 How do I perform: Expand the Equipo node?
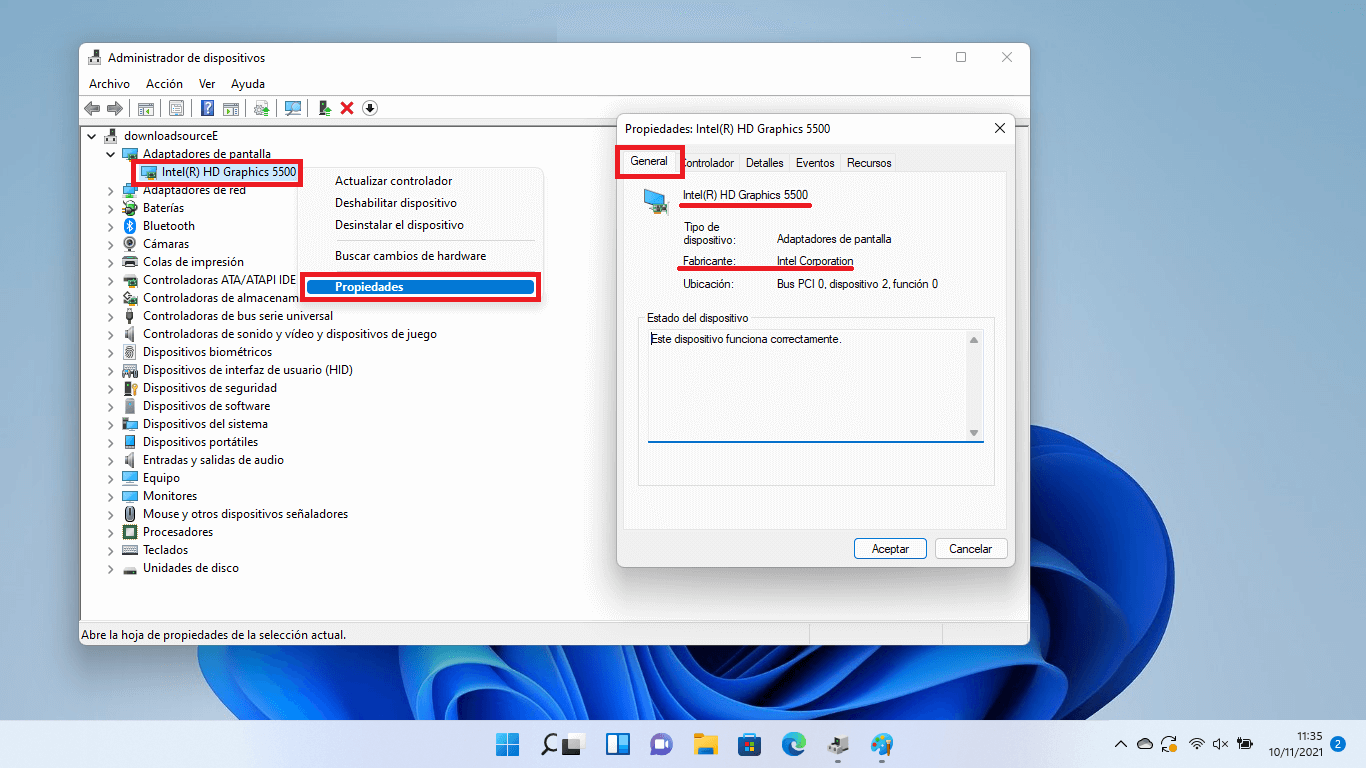pyautogui.click(x=111, y=478)
